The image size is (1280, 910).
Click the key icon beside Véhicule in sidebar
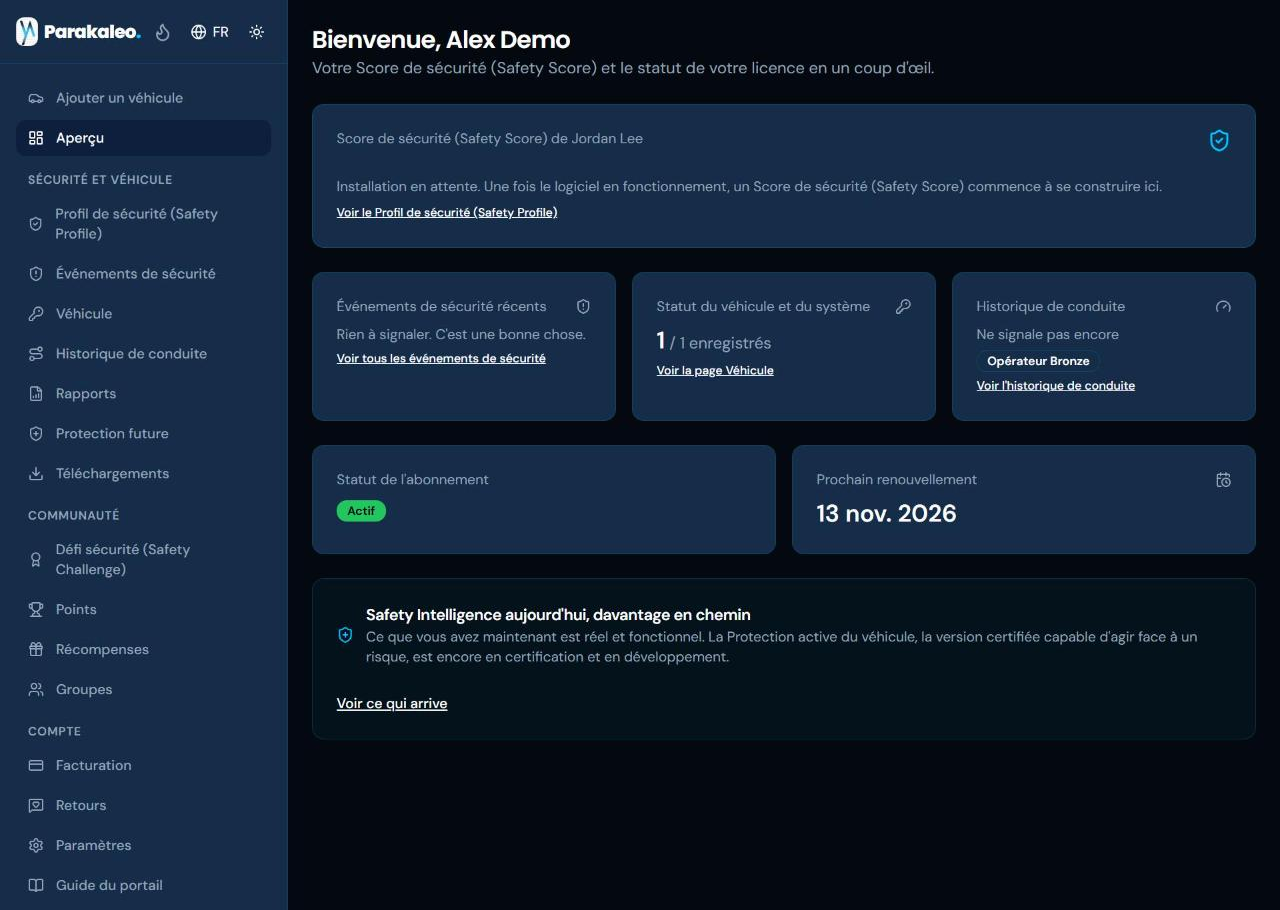point(36,314)
